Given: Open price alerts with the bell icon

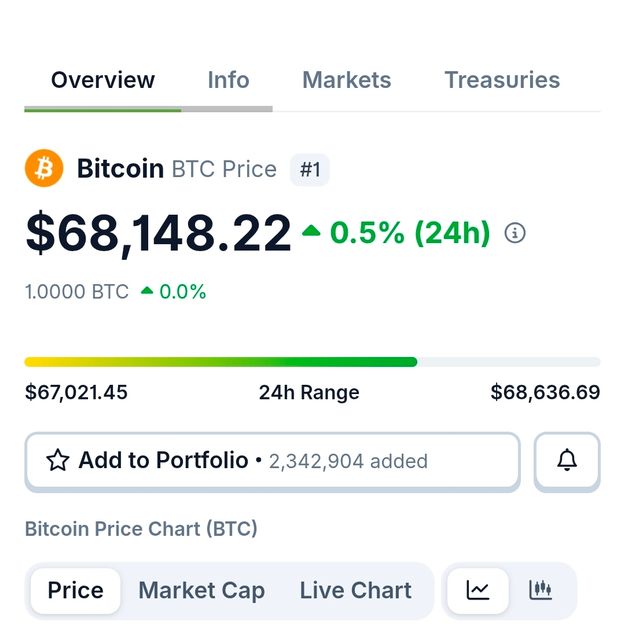Looking at the screenshot, I should click(567, 460).
